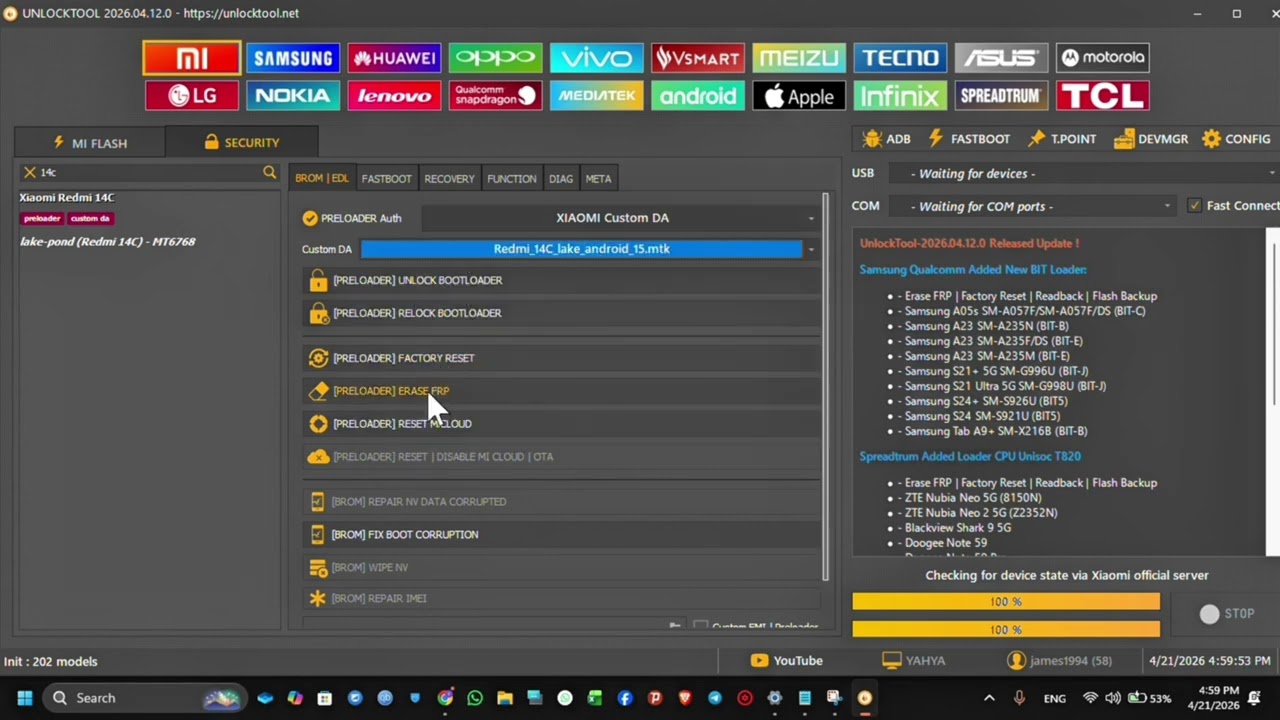Select the Xiaomi MI brand logo
Viewport: 1280px width, 720px height.
coord(191,58)
